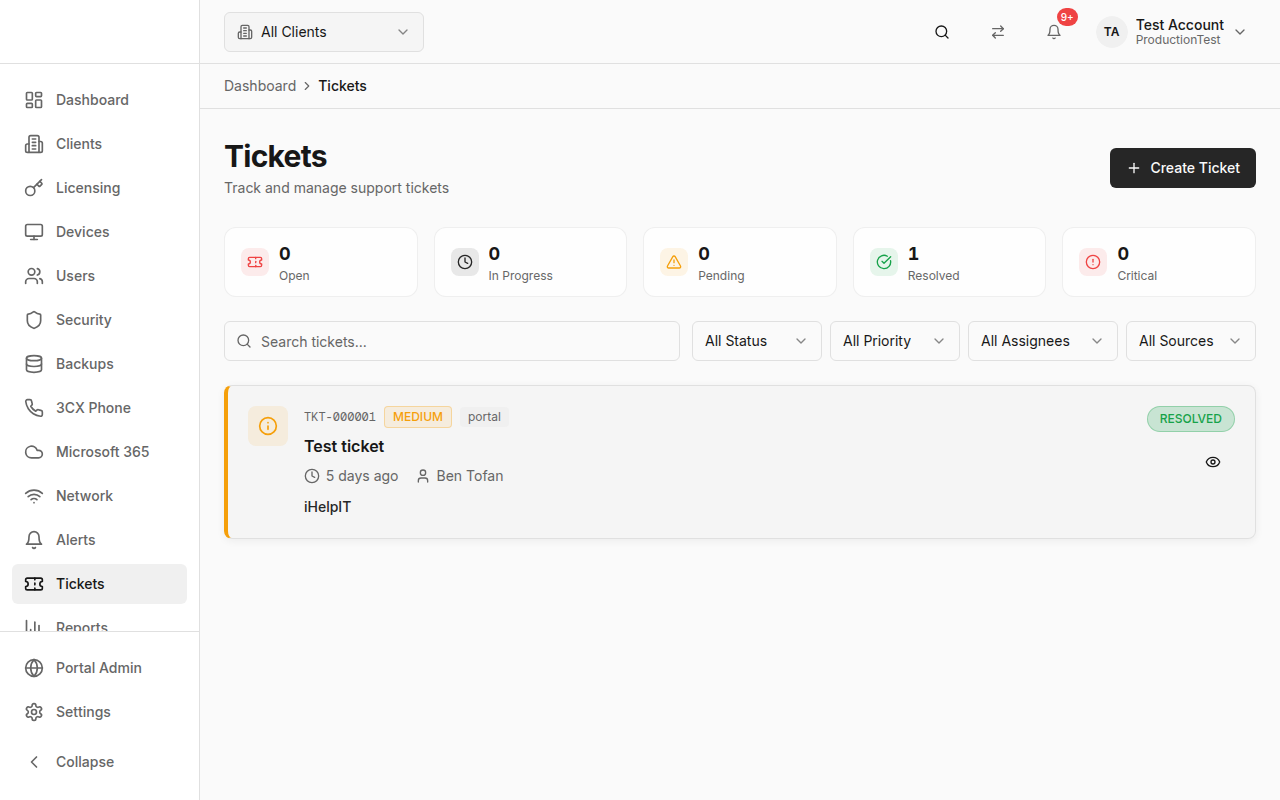Click the Settings gear icon

pos(34,712)
